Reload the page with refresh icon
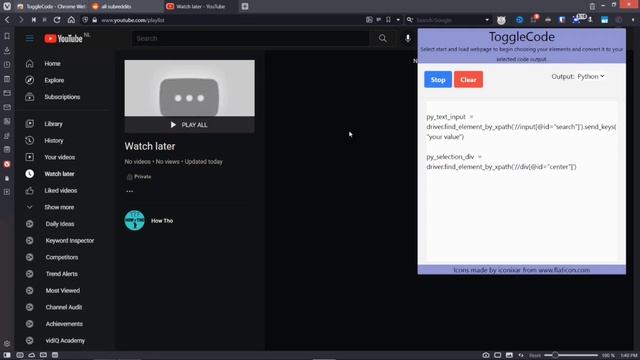This screenshot has height=360, width=640. [x=57, y=20]
